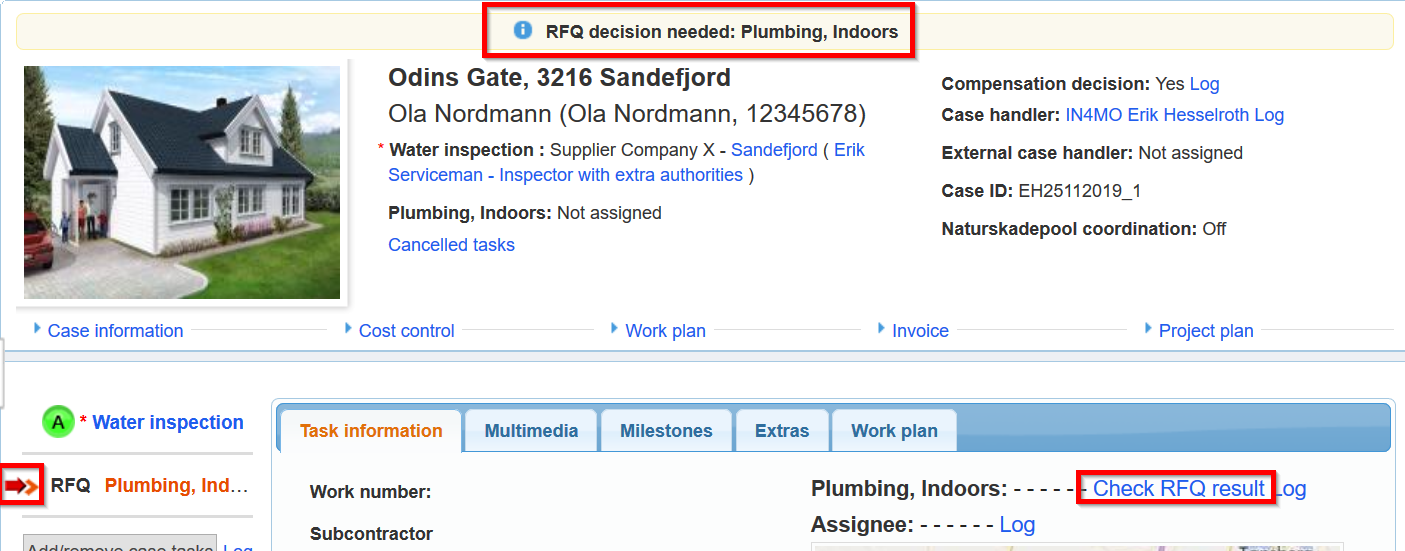Screen dimensions: 1405x551
Task: Expand the Project plan section
Action: click(x=1205, y=331)
